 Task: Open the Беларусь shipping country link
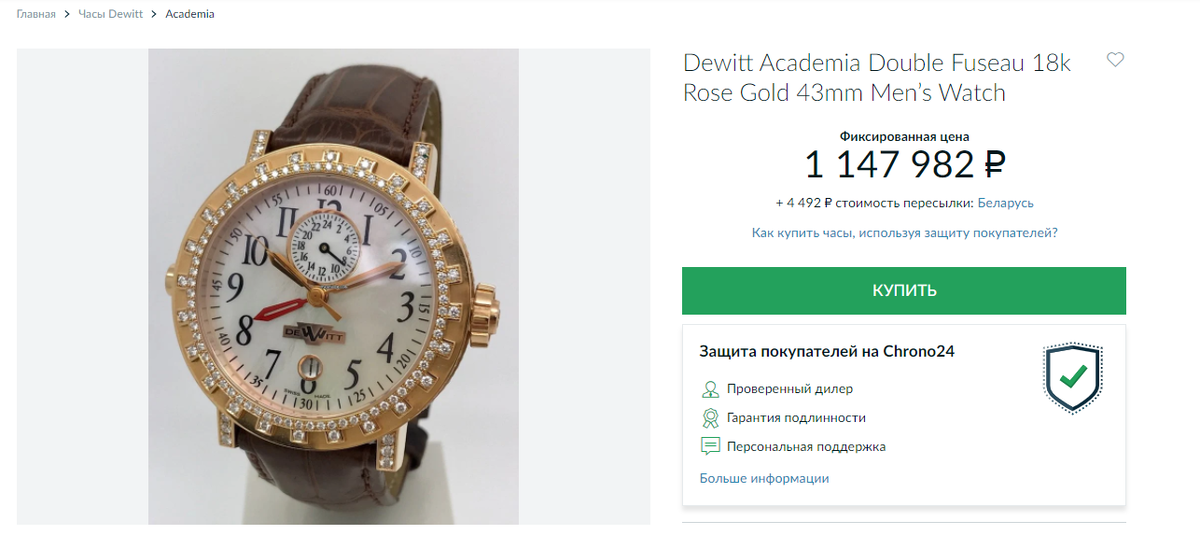(x=1005, y=203)
